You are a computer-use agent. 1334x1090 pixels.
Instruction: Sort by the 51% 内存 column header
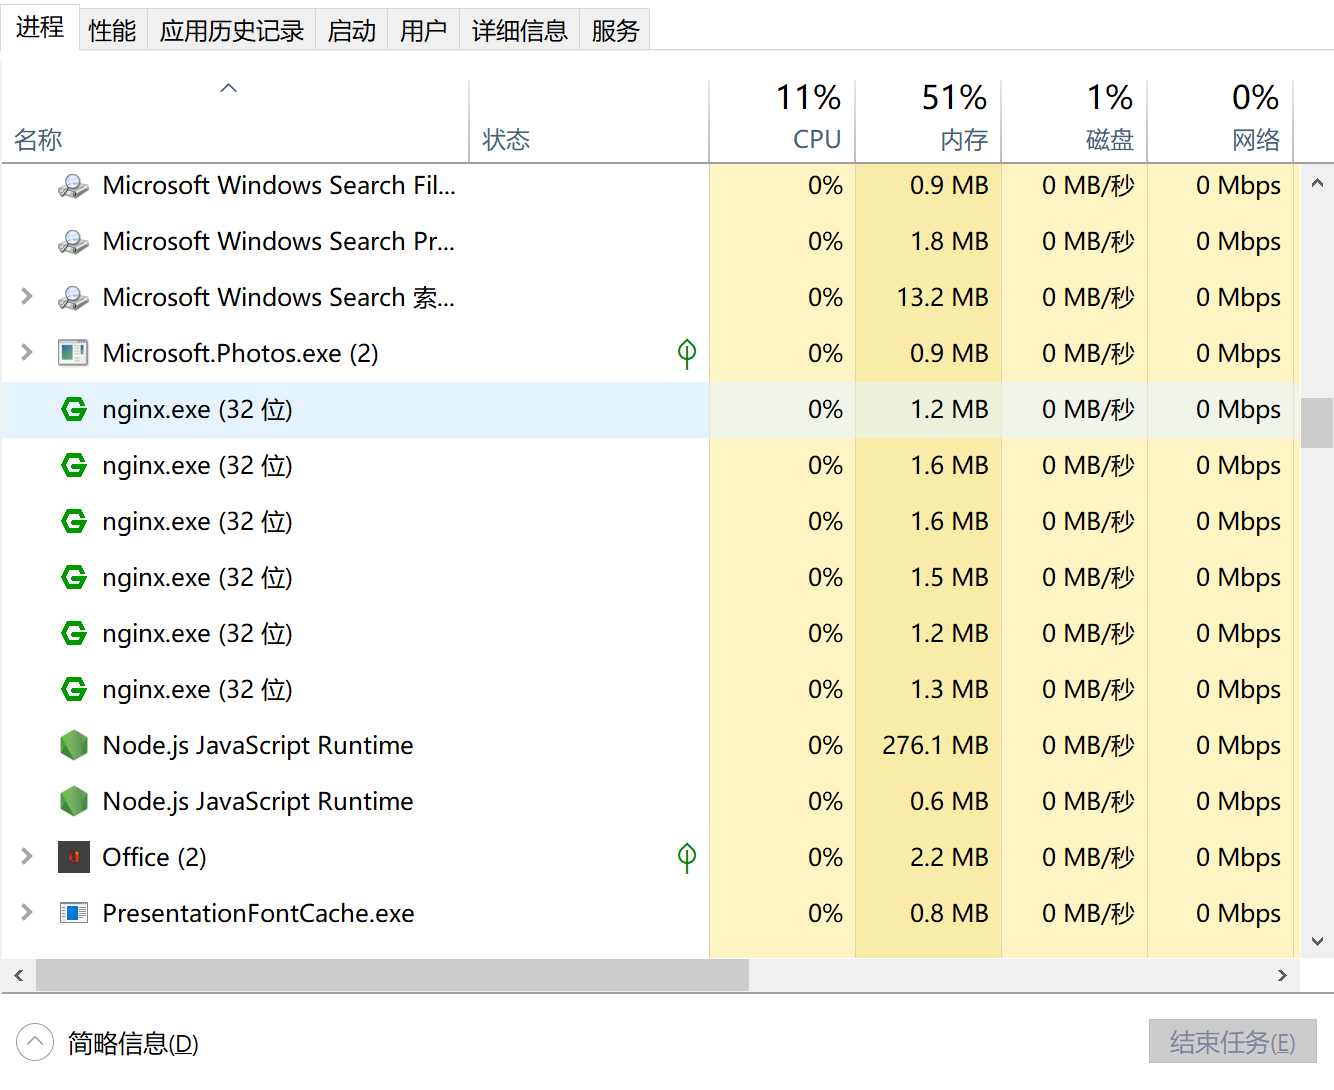coord(928,121)
